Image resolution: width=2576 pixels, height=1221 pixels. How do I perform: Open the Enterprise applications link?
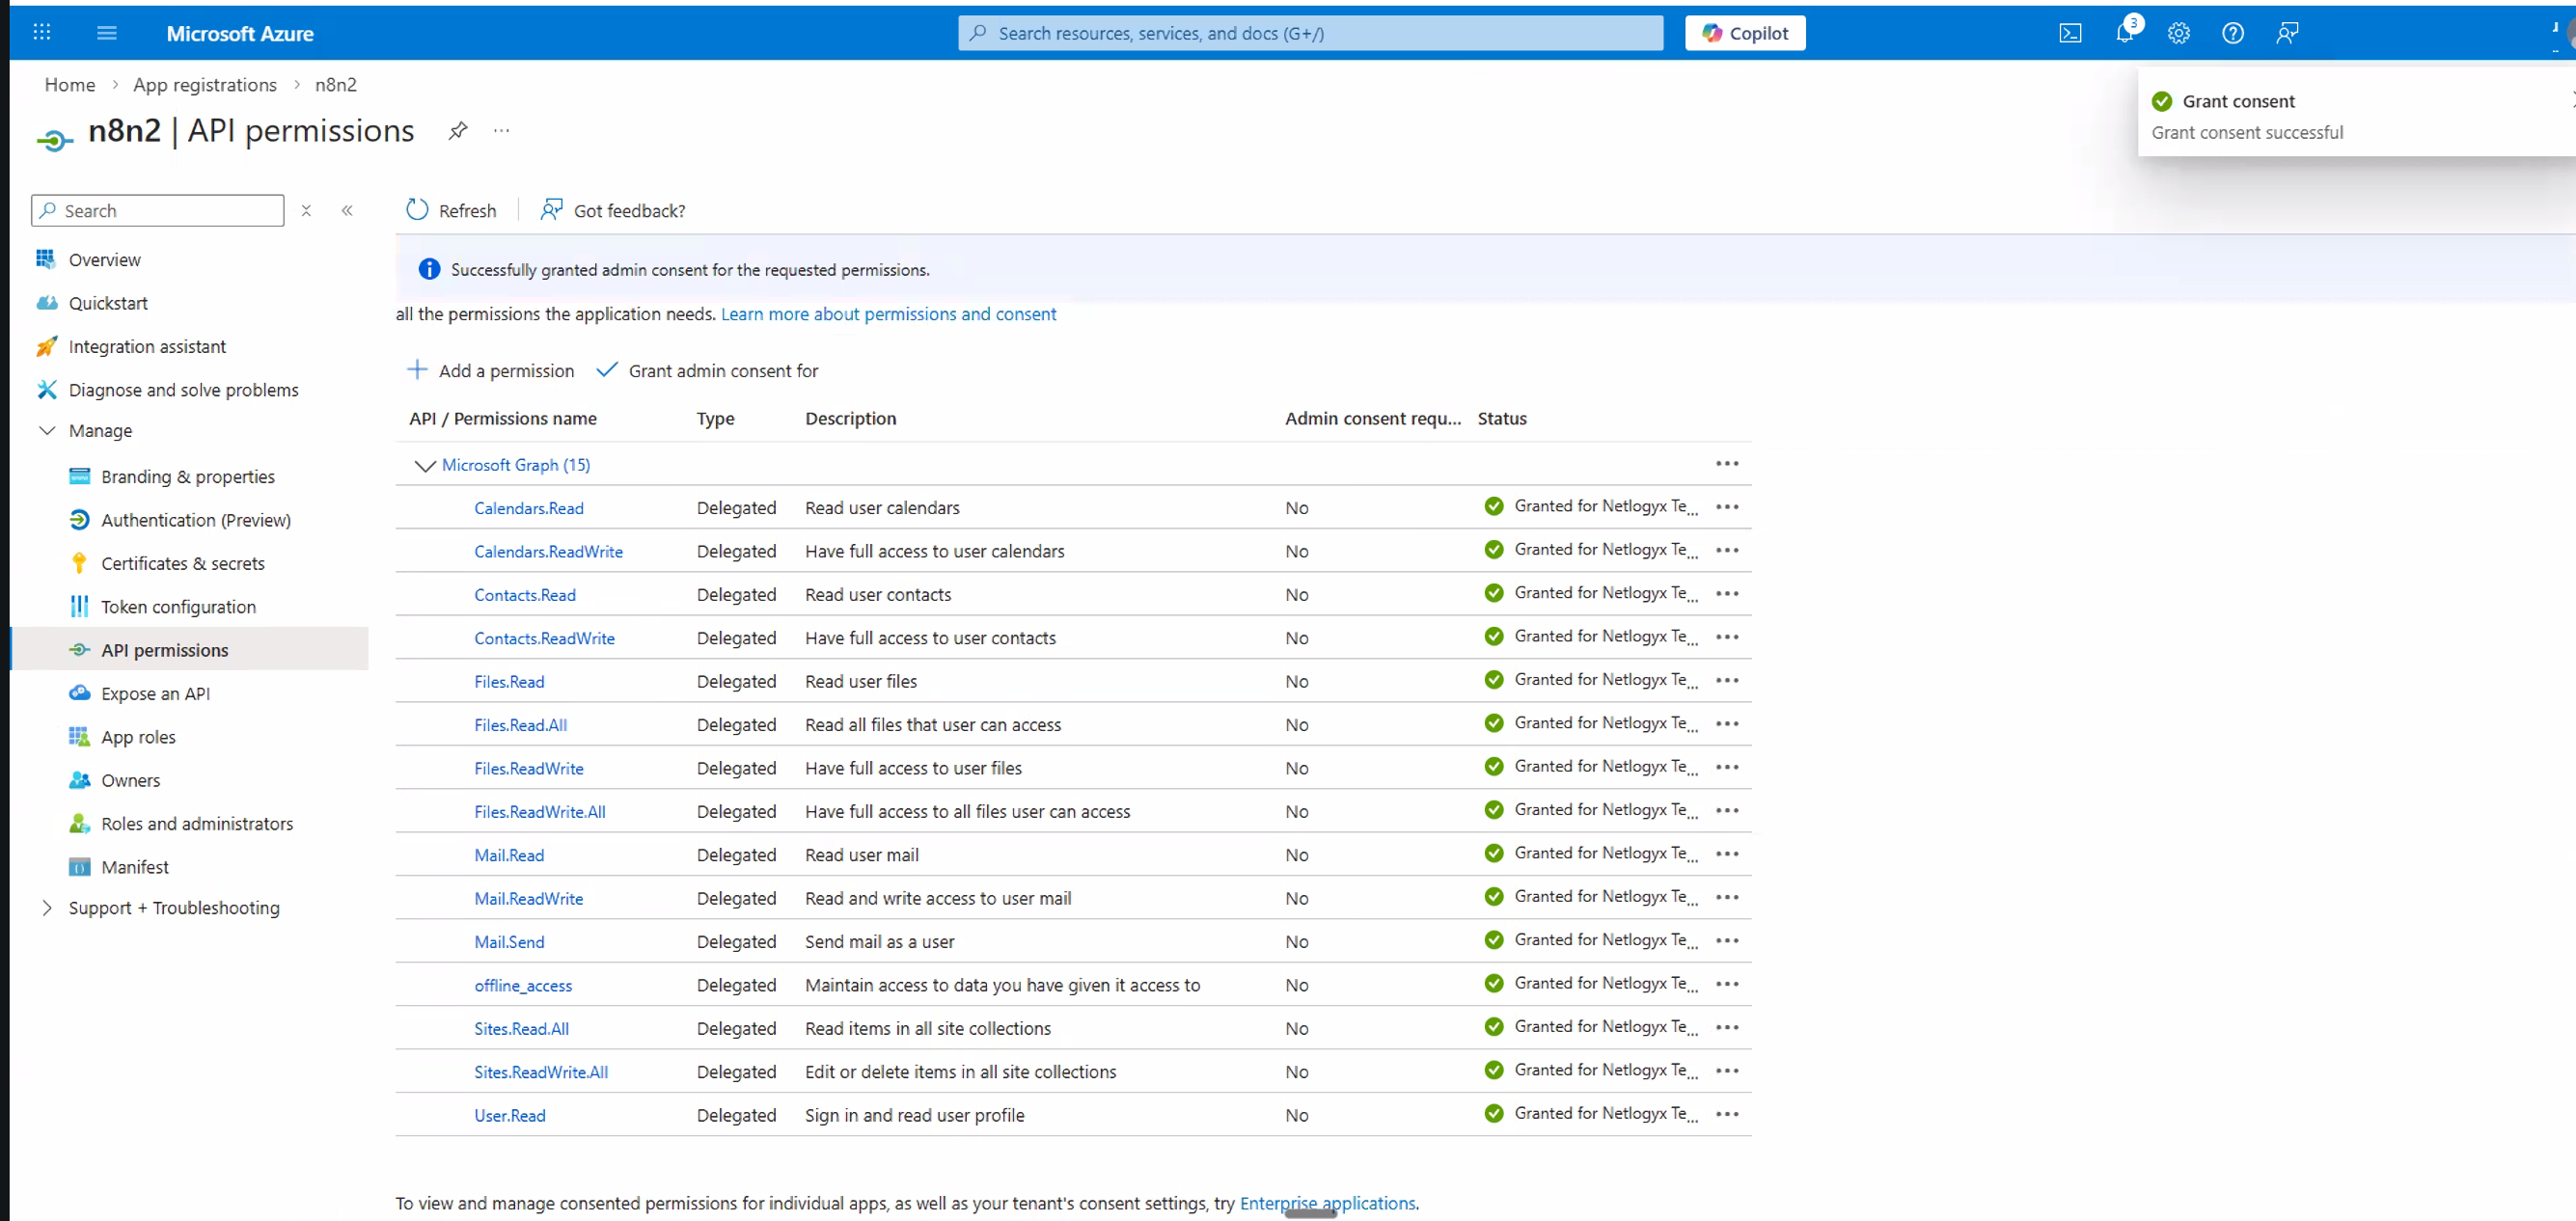click(x=1327, y=1203)
